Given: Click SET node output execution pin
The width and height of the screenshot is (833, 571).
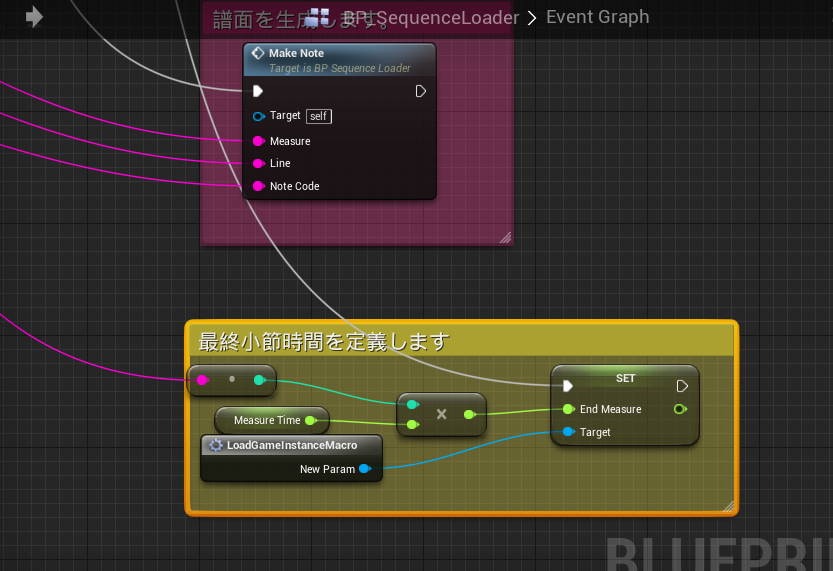Looking at the screenshot, I should (682, 386).
